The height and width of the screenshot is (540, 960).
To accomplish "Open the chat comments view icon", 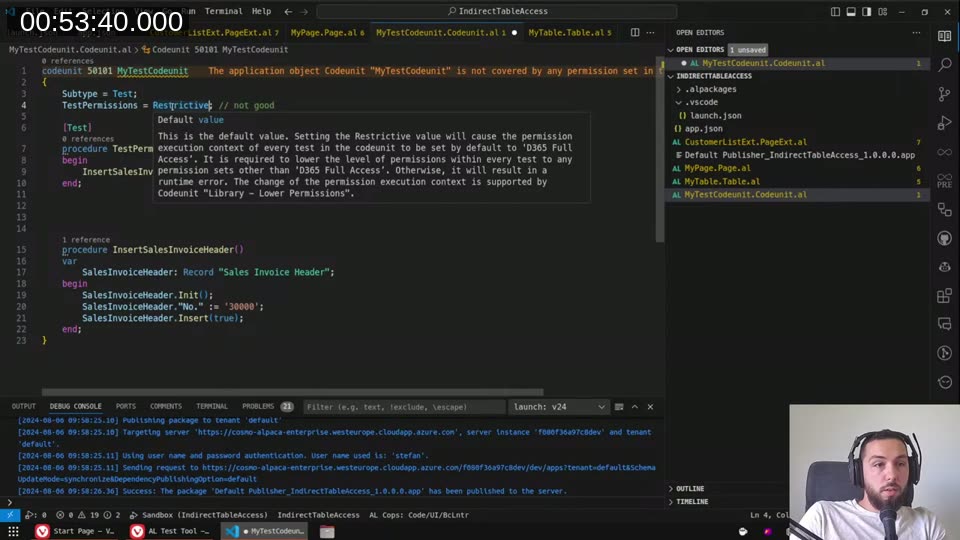I will (x=944, y=324).
